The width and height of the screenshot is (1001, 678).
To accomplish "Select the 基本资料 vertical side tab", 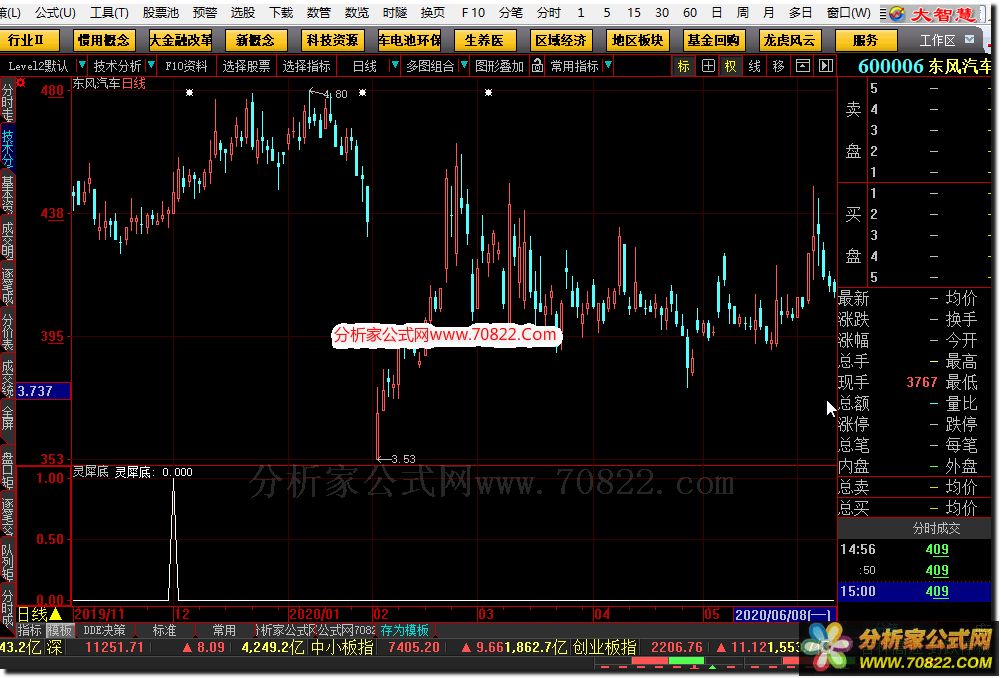I will pos(7,194).
